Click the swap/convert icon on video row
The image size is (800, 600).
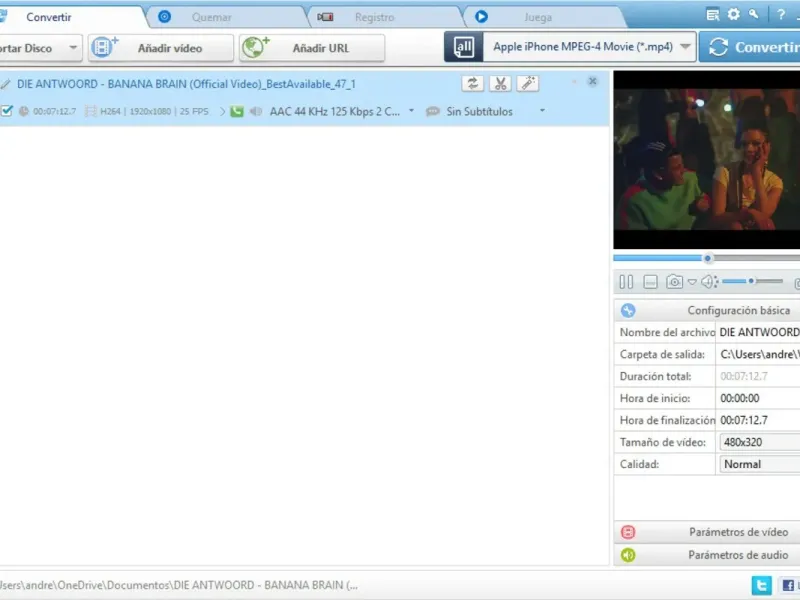point(472,84)
